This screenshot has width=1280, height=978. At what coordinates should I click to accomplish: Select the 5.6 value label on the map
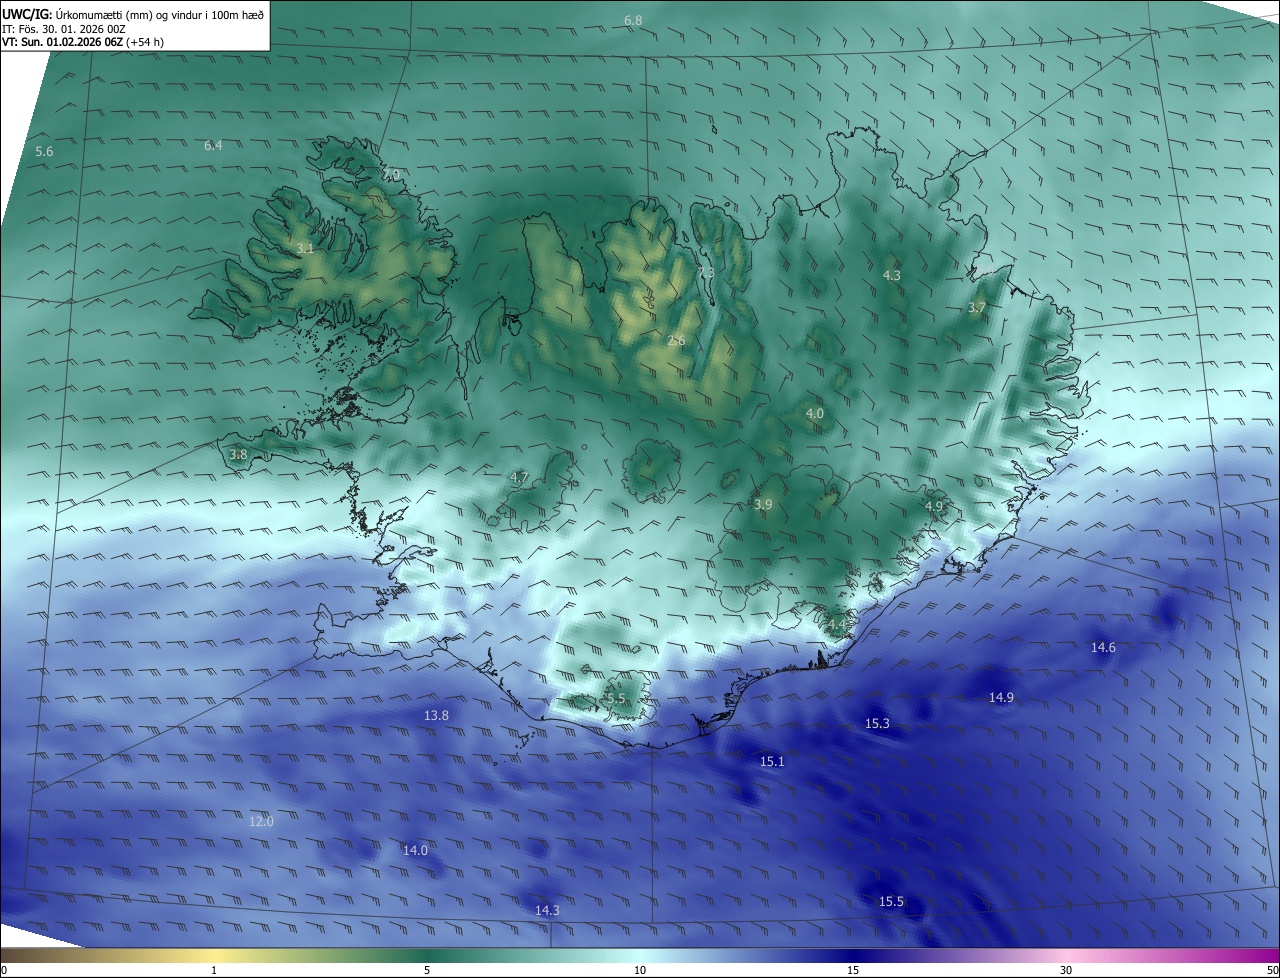tap(44, 151)
